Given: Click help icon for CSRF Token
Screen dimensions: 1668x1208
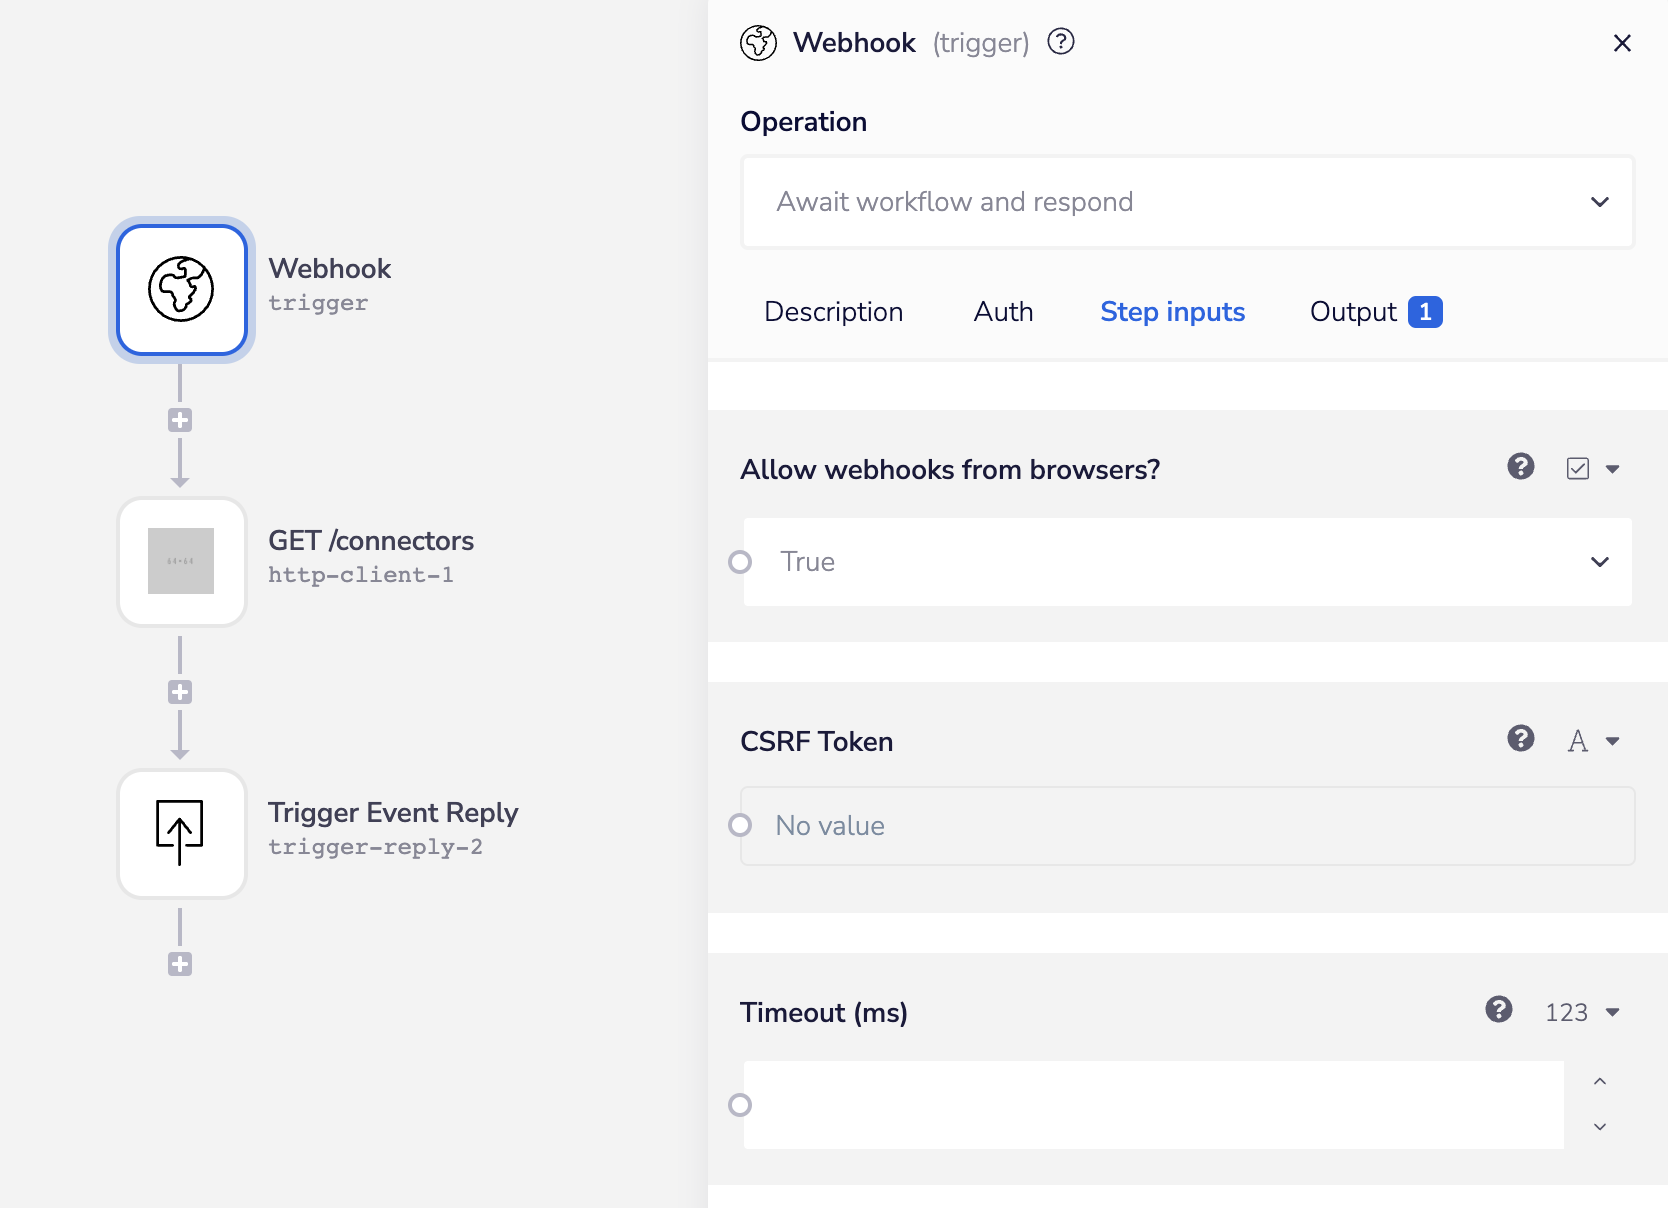Looking at the screenshot, I should click(x=1520, y=739).
